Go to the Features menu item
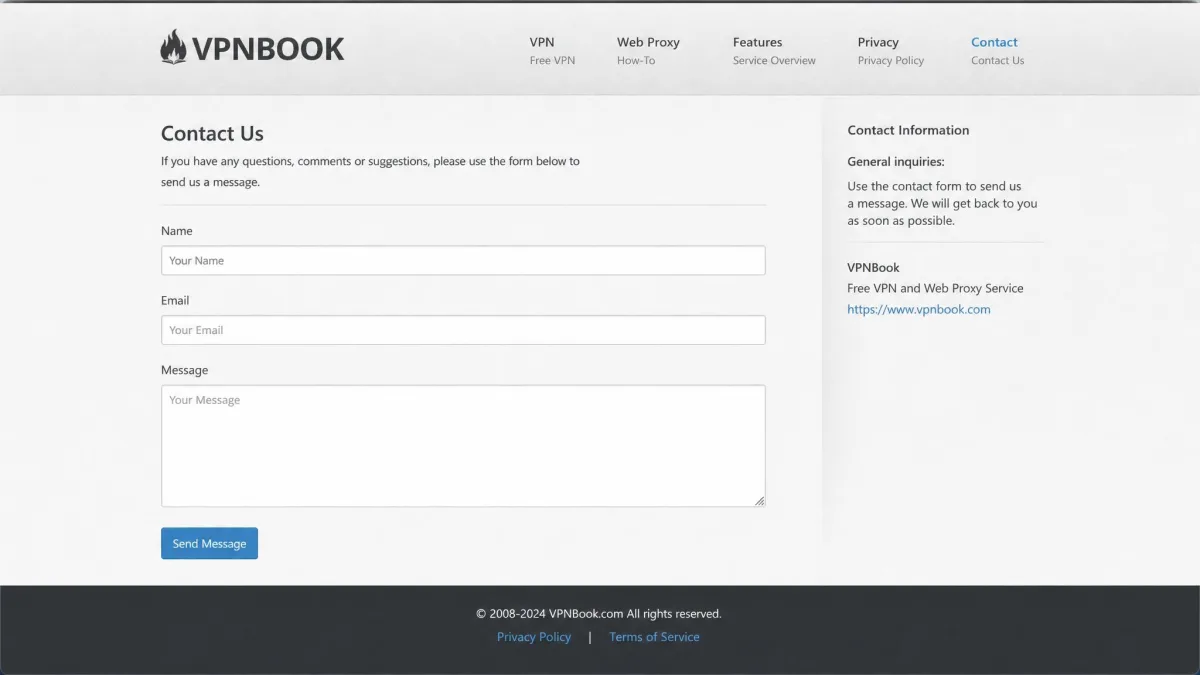The width and height of the screenshot is (1200, 675). point(774,51)
